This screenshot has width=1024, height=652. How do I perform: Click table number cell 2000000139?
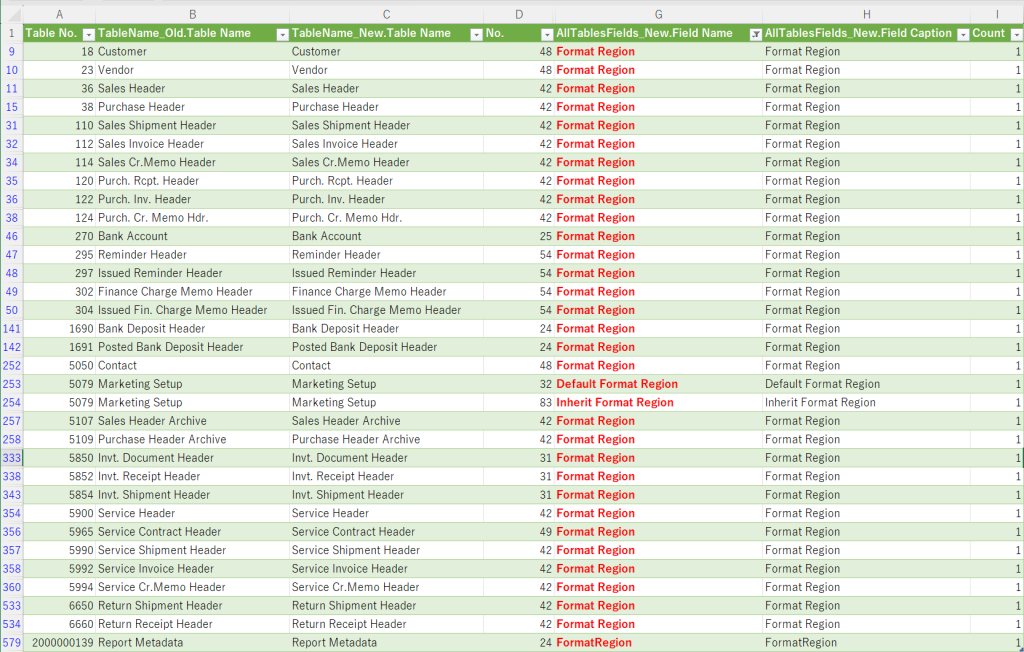coord(59,643)
